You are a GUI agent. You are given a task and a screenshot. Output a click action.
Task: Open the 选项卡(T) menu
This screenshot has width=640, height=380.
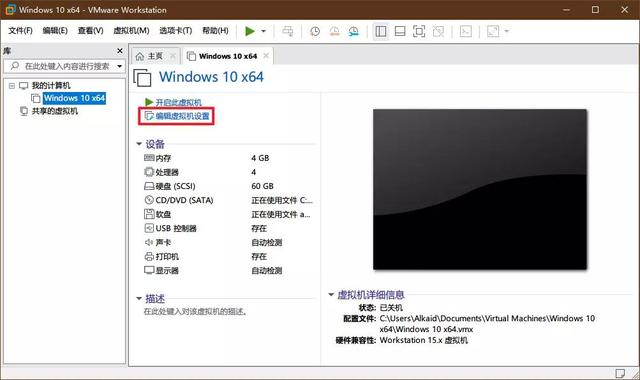pyautogui.click(x=176, y=31)
